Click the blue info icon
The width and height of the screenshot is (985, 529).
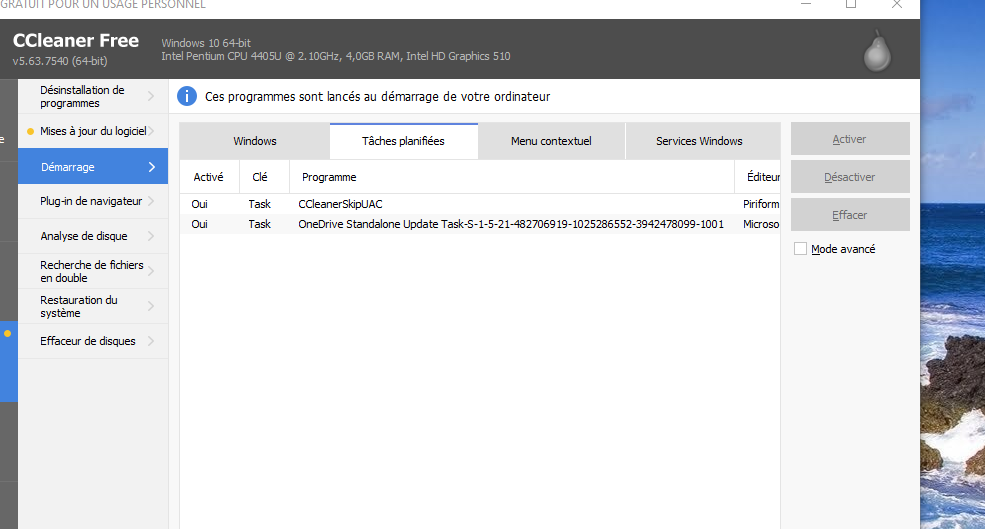187,96
